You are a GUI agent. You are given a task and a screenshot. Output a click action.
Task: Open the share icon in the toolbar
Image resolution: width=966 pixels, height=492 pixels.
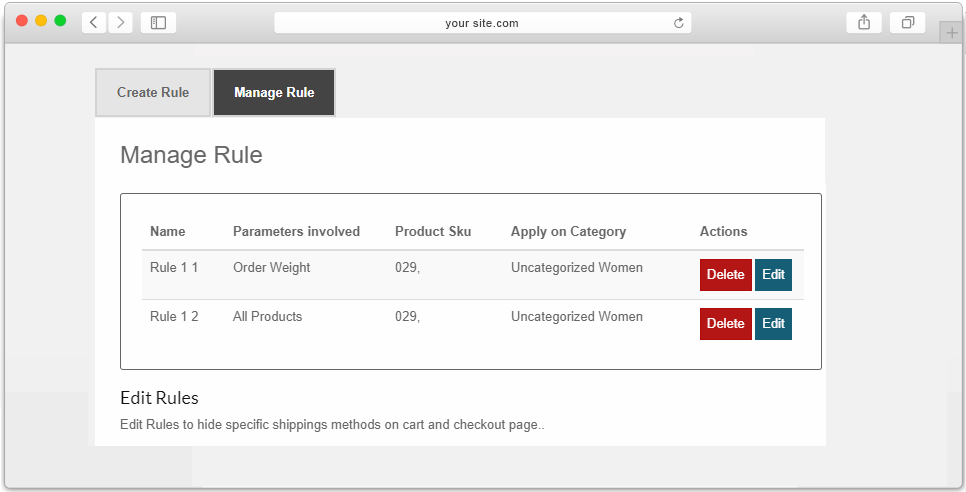click(x=864, y=23)
